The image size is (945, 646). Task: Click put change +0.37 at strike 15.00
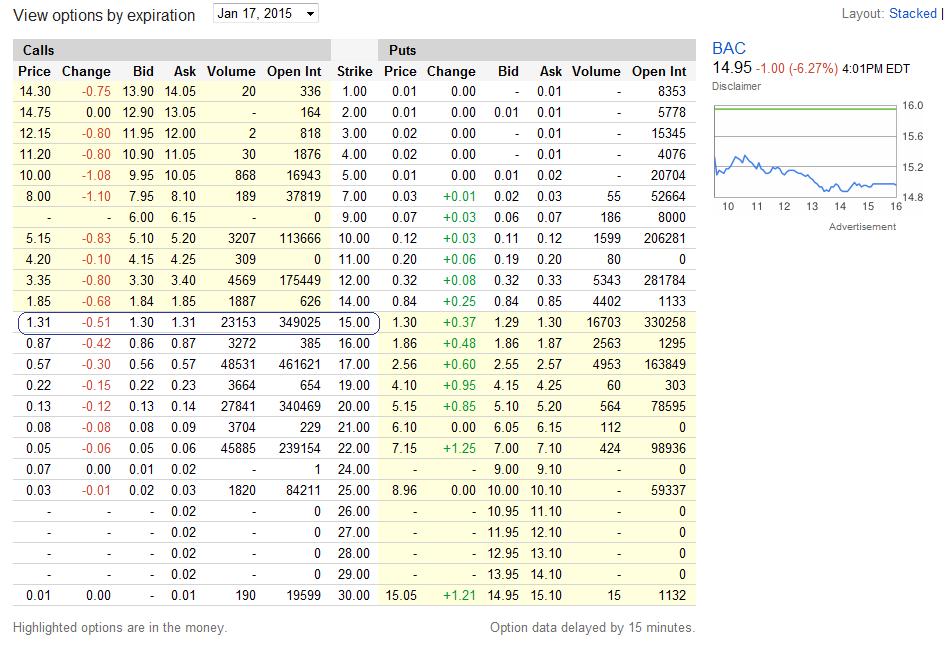[459, 322]
